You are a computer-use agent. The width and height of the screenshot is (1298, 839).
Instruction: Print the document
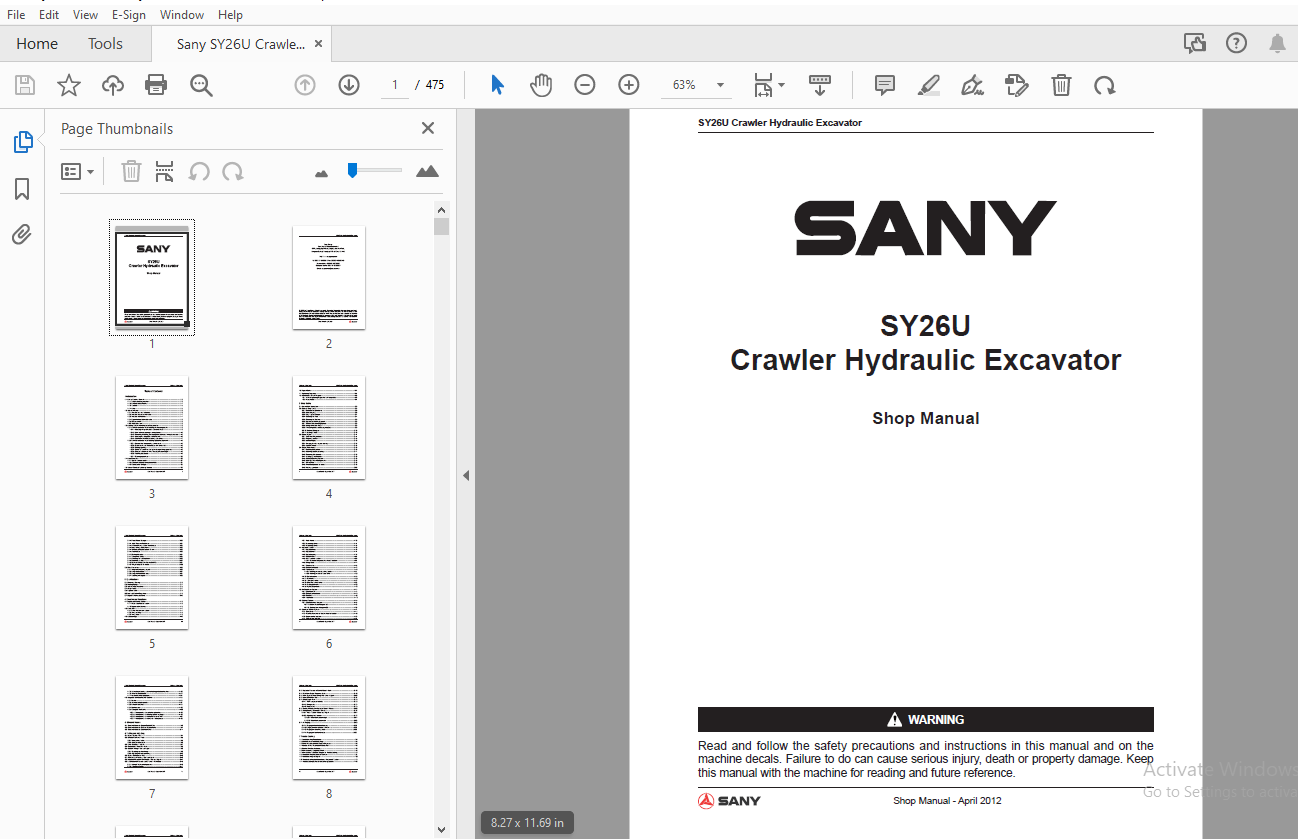point(156,85)
